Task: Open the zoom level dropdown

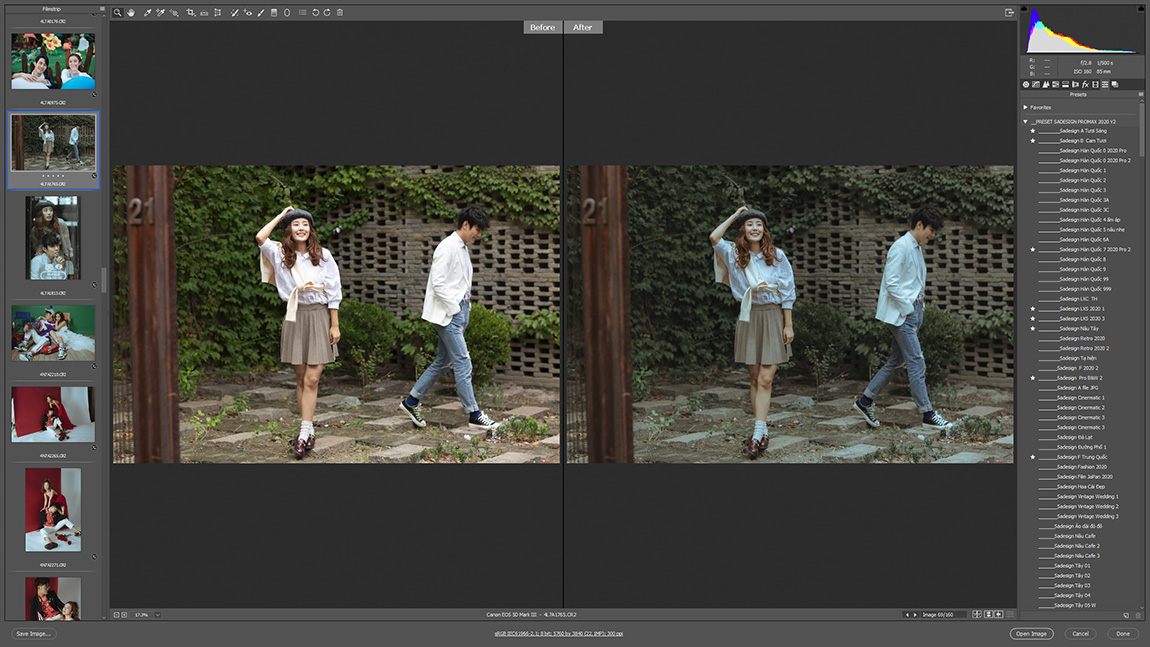Action: point(157,615)
